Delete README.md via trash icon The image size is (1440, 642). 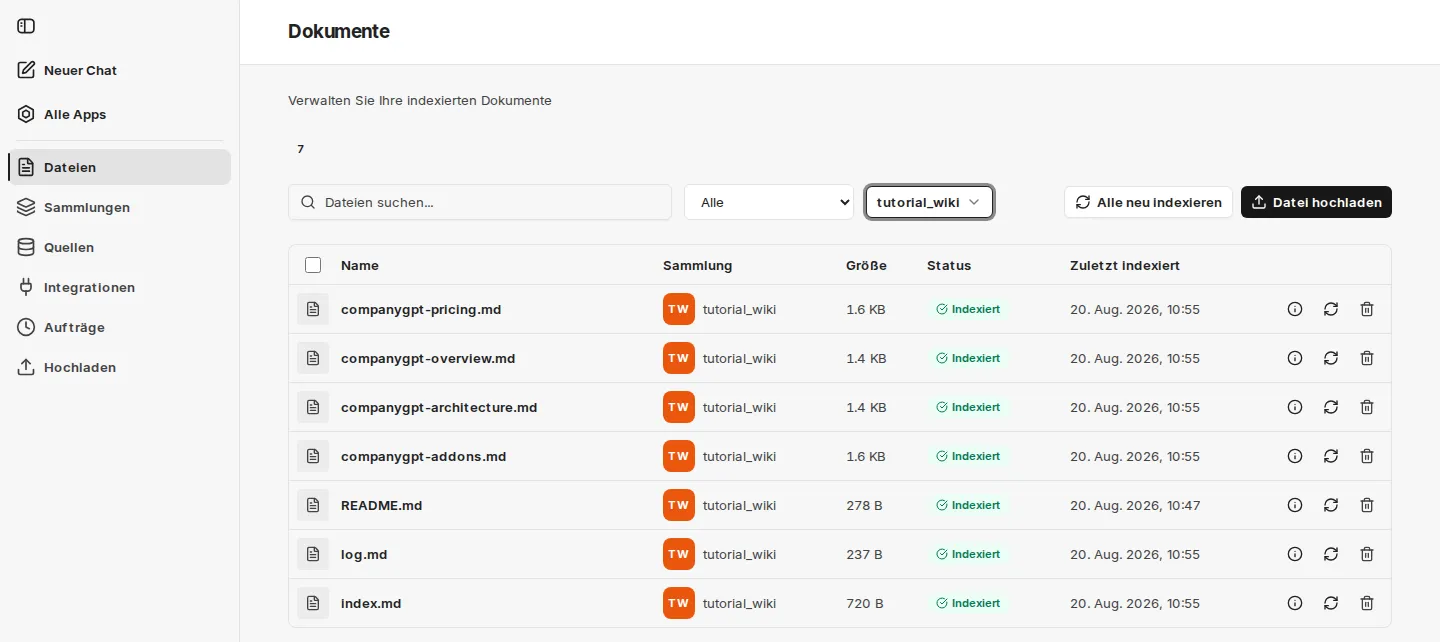pyautogui.click(x=1367, y=505)
